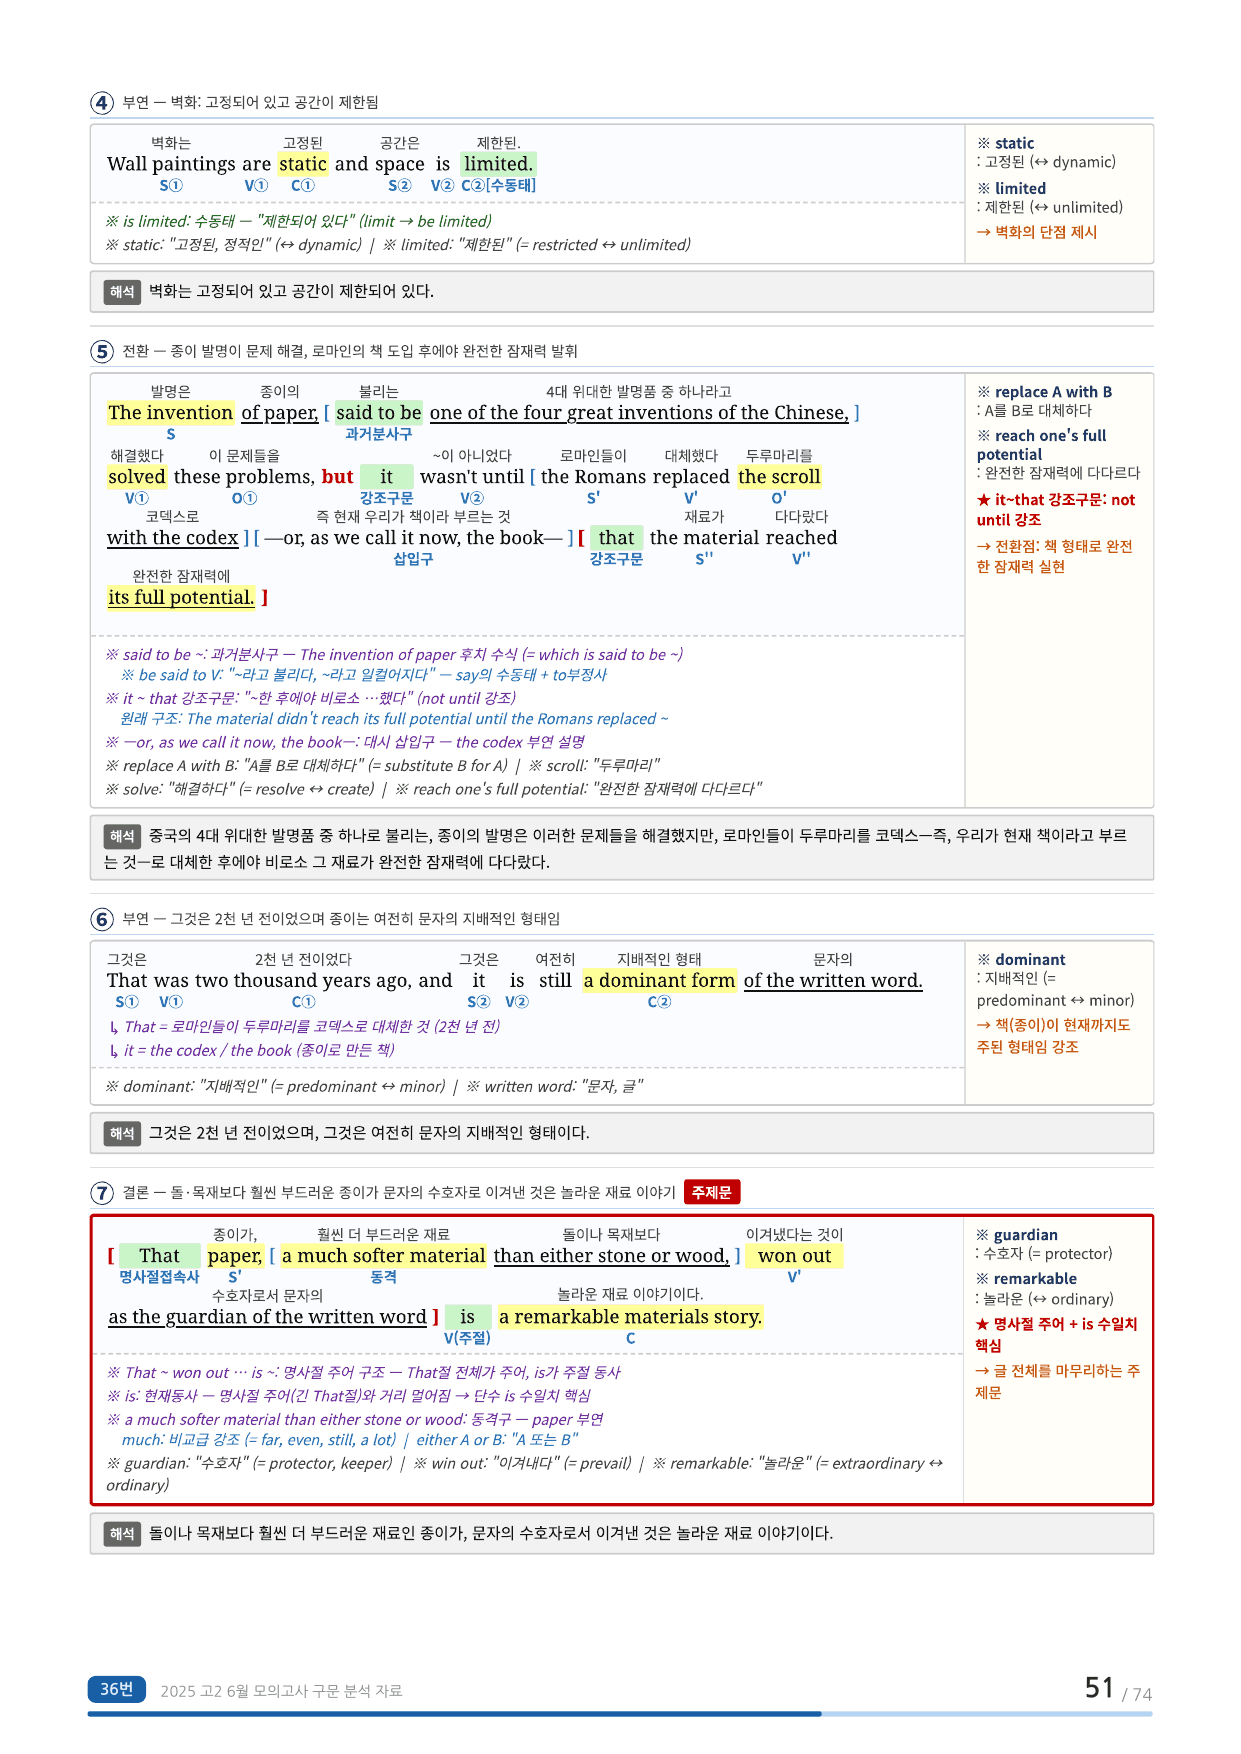Click the red sidebar note 벽화의 단점 제시
This screenshot has width=1241, height=1754.
tap(1037, 232)
